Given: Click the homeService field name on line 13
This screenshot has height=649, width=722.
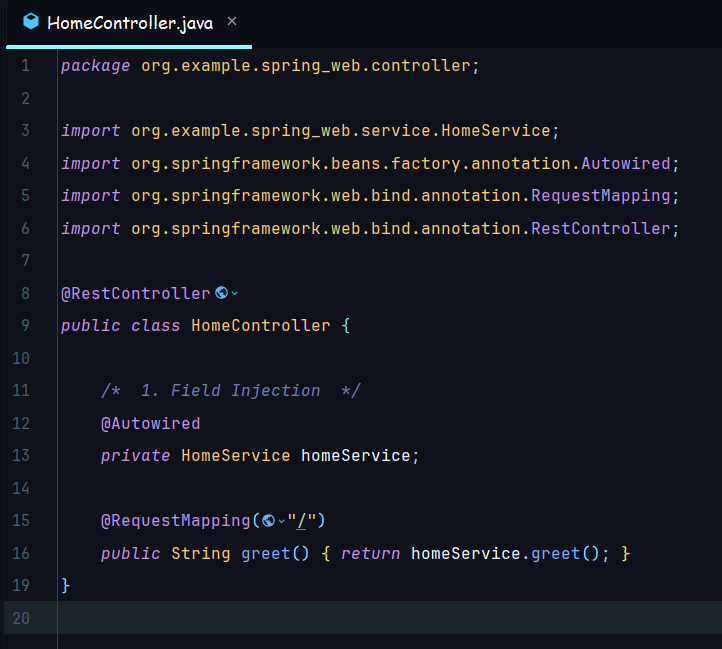Looking at the screenshot, I should click(x=355, y=456).
